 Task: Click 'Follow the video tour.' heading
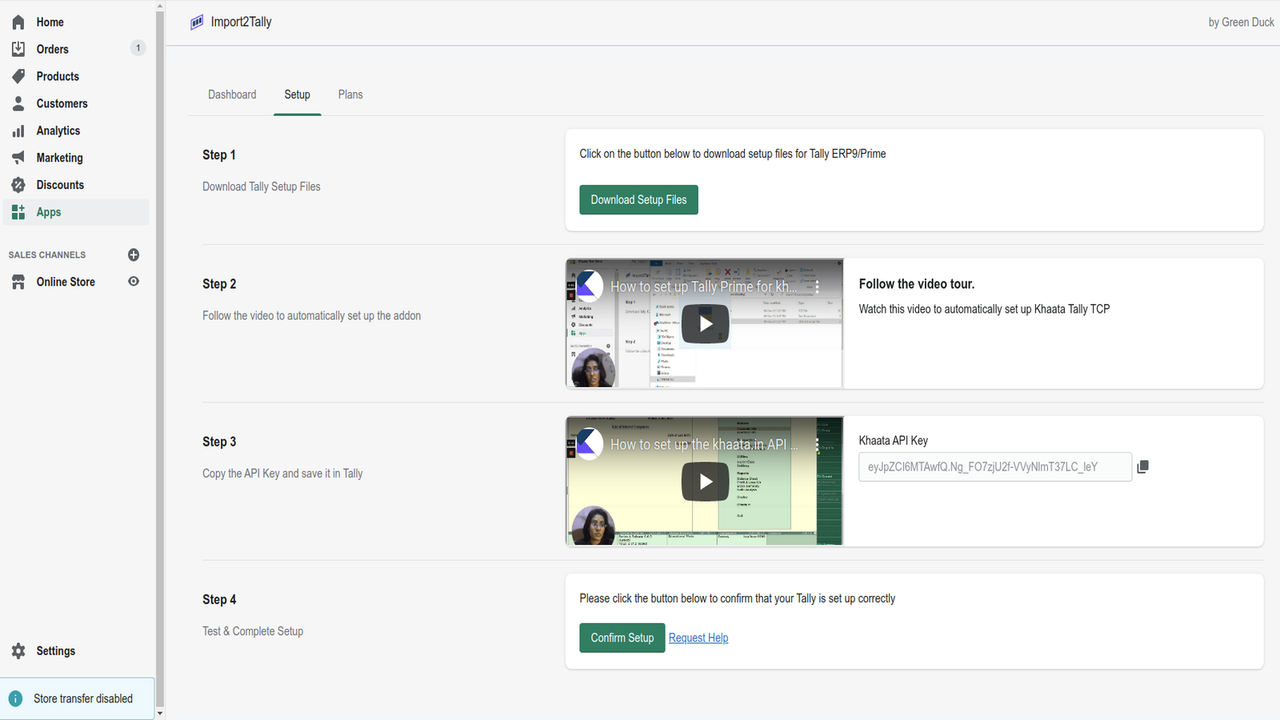(917, 284)
